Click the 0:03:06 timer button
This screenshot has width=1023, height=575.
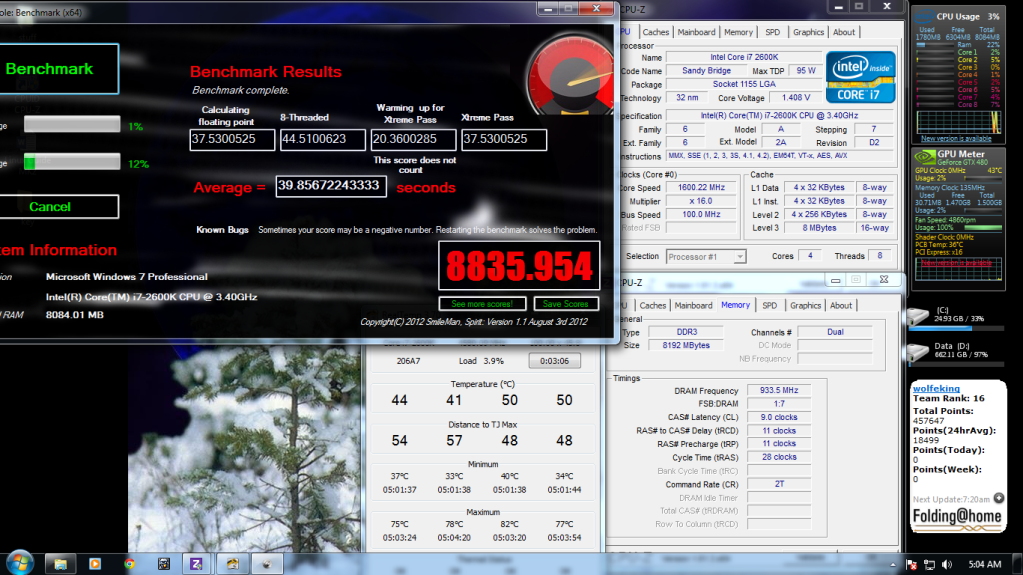554,361
